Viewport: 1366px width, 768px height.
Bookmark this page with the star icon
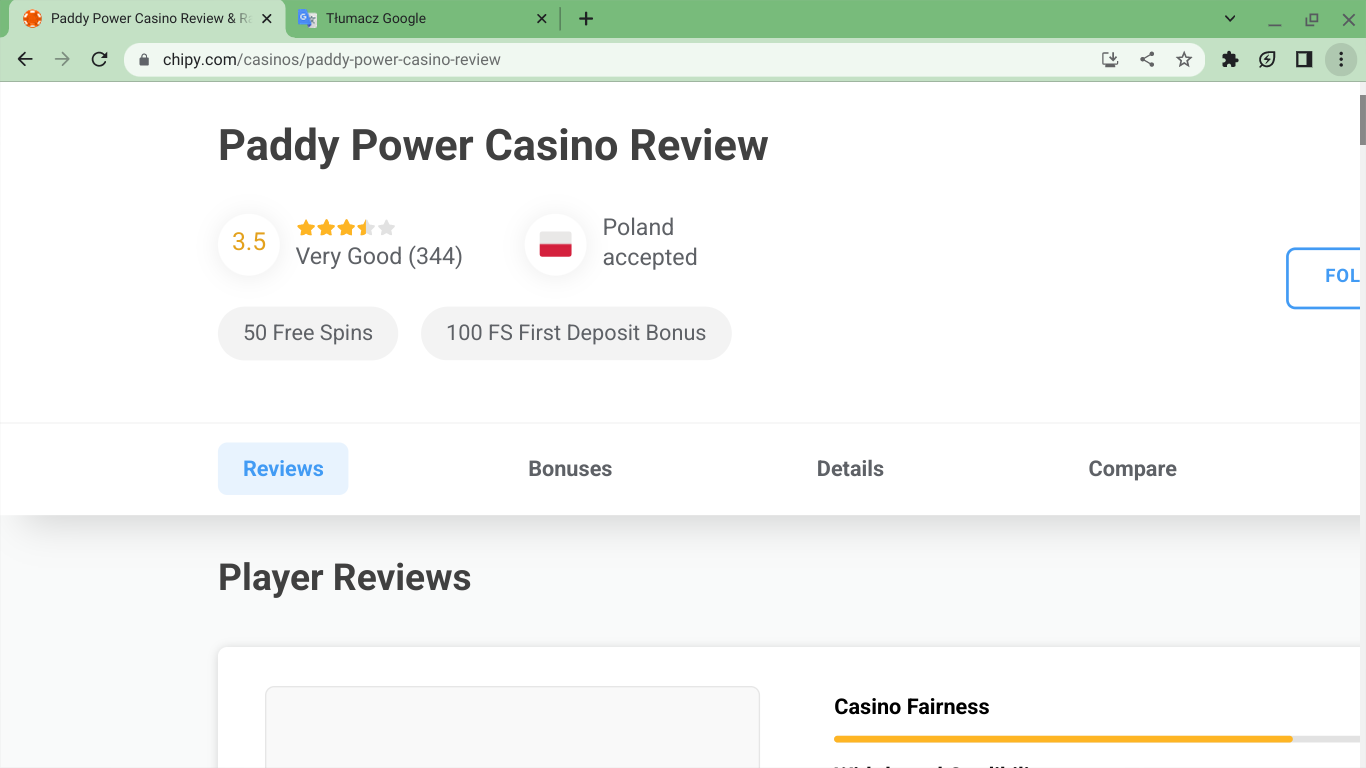pyautogui.click(x=1184, y=60)
